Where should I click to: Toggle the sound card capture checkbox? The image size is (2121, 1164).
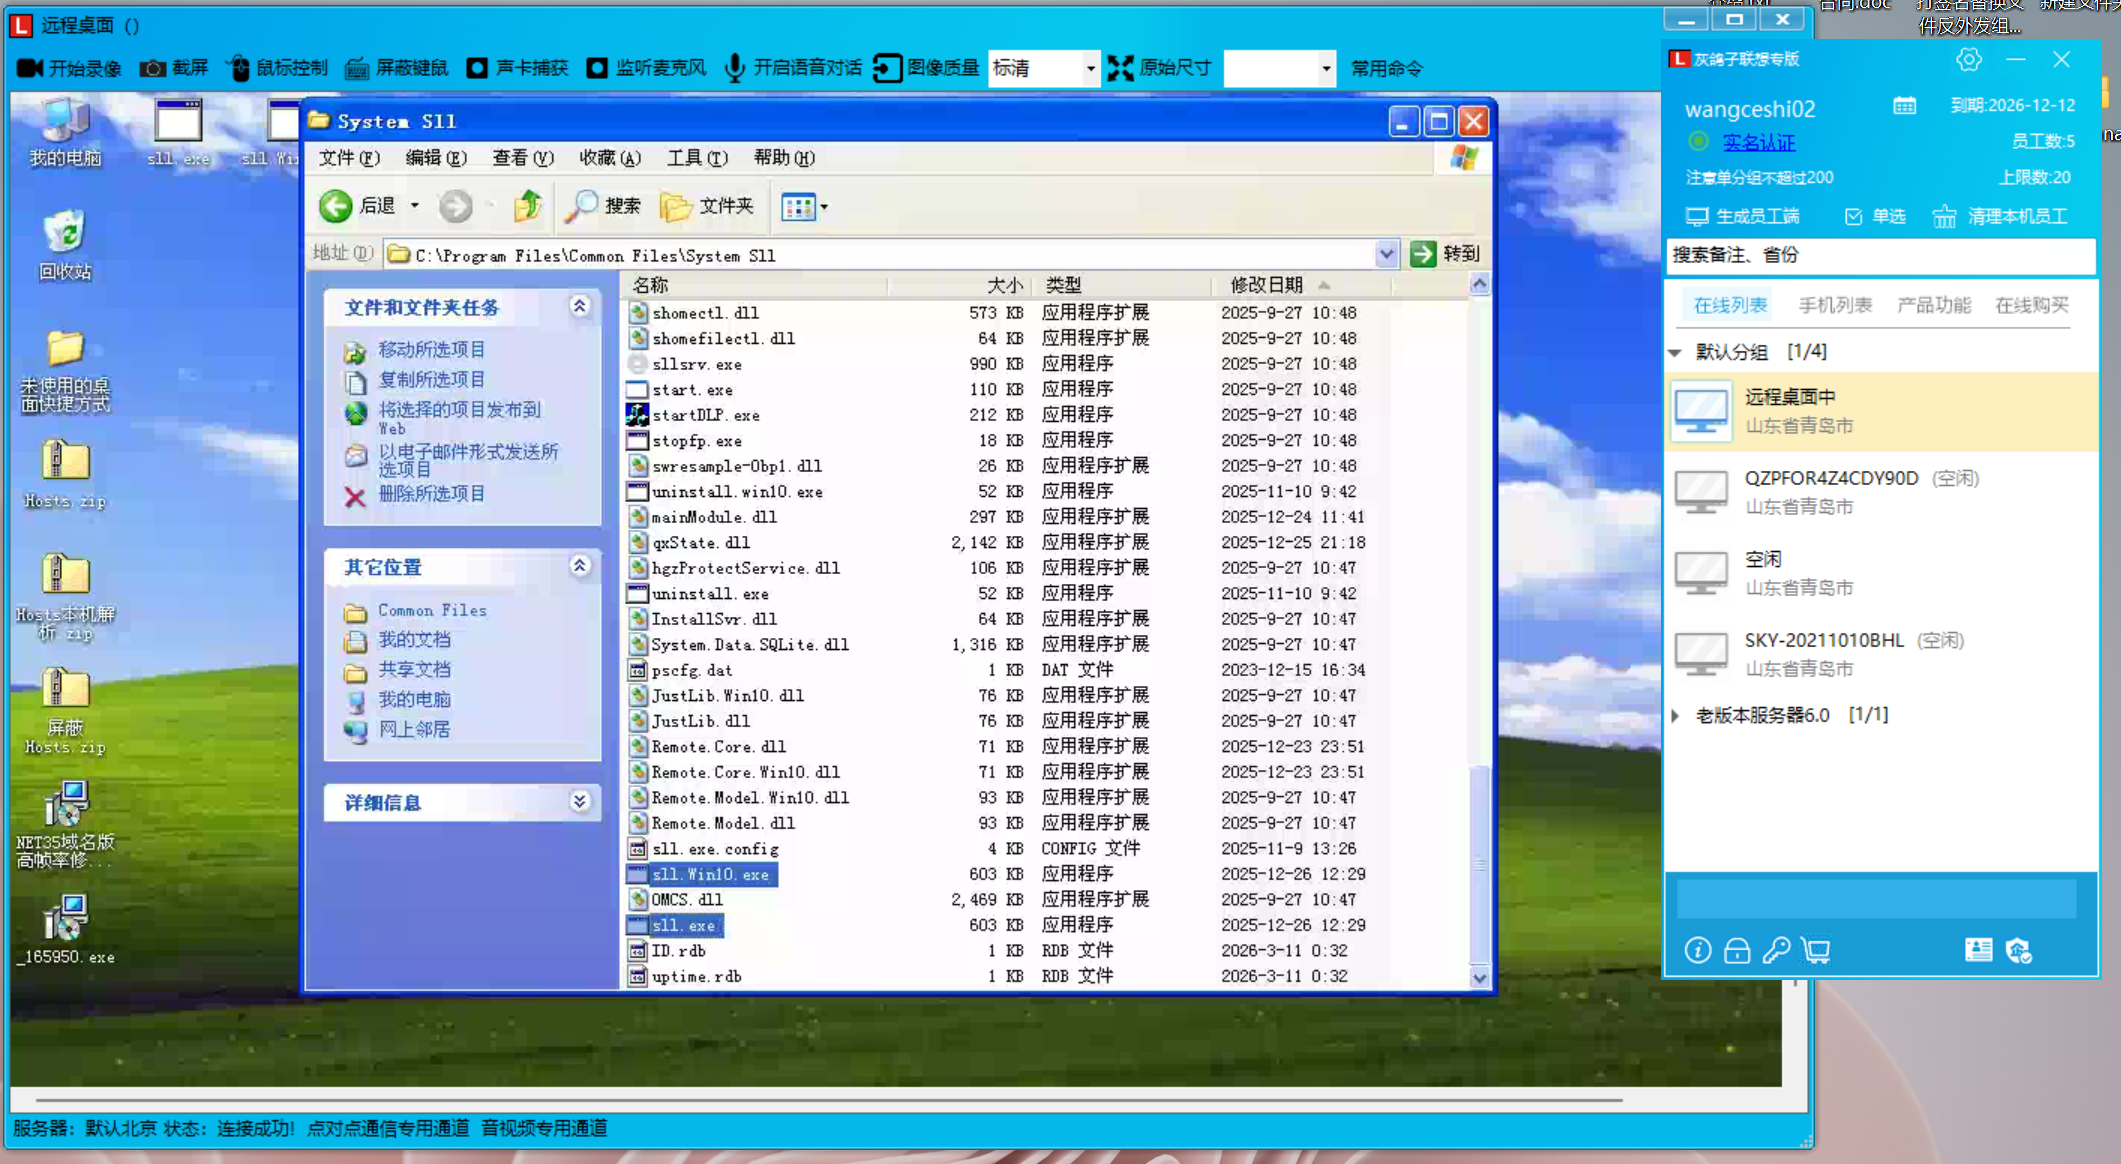pos(478,68)
